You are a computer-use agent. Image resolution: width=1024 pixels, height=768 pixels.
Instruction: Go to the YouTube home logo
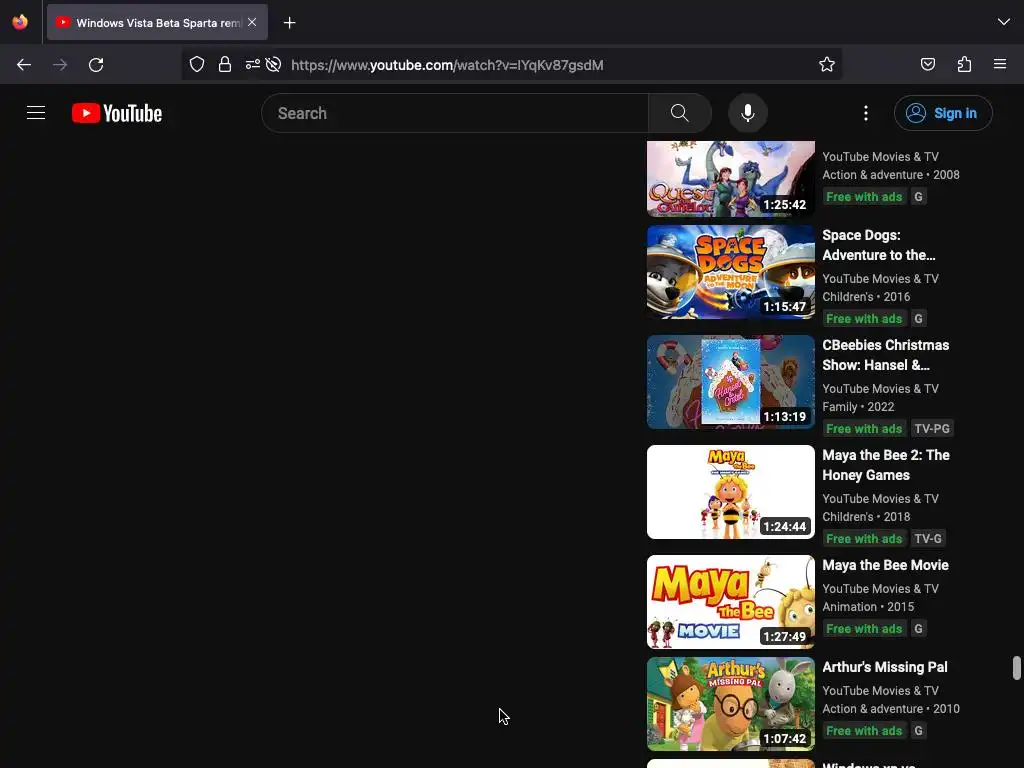point(117,113)
